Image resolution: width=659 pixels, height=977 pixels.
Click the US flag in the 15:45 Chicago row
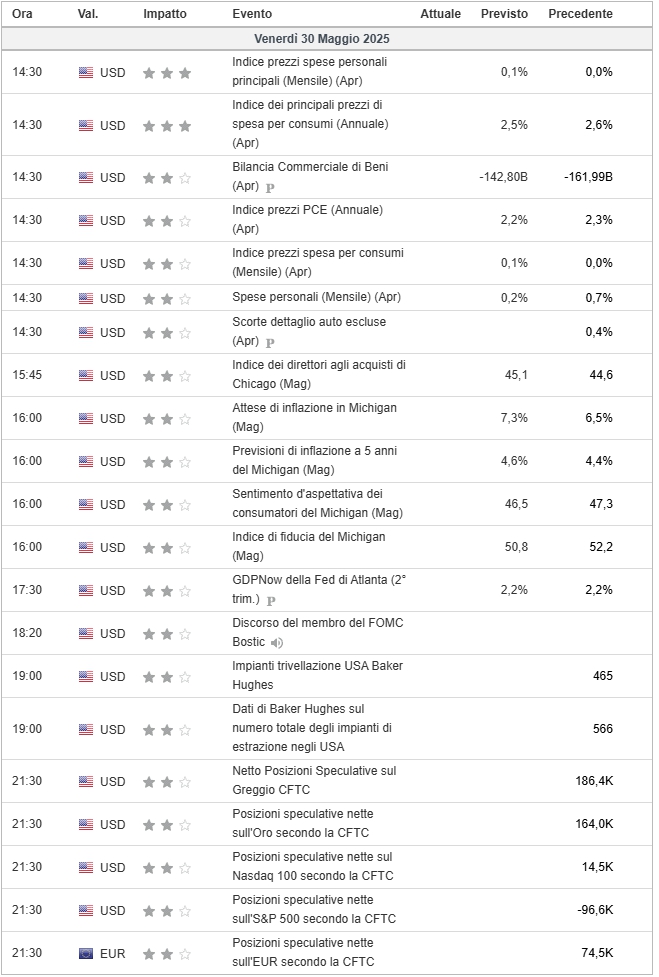pyautogui.click(x=86, y=375)
